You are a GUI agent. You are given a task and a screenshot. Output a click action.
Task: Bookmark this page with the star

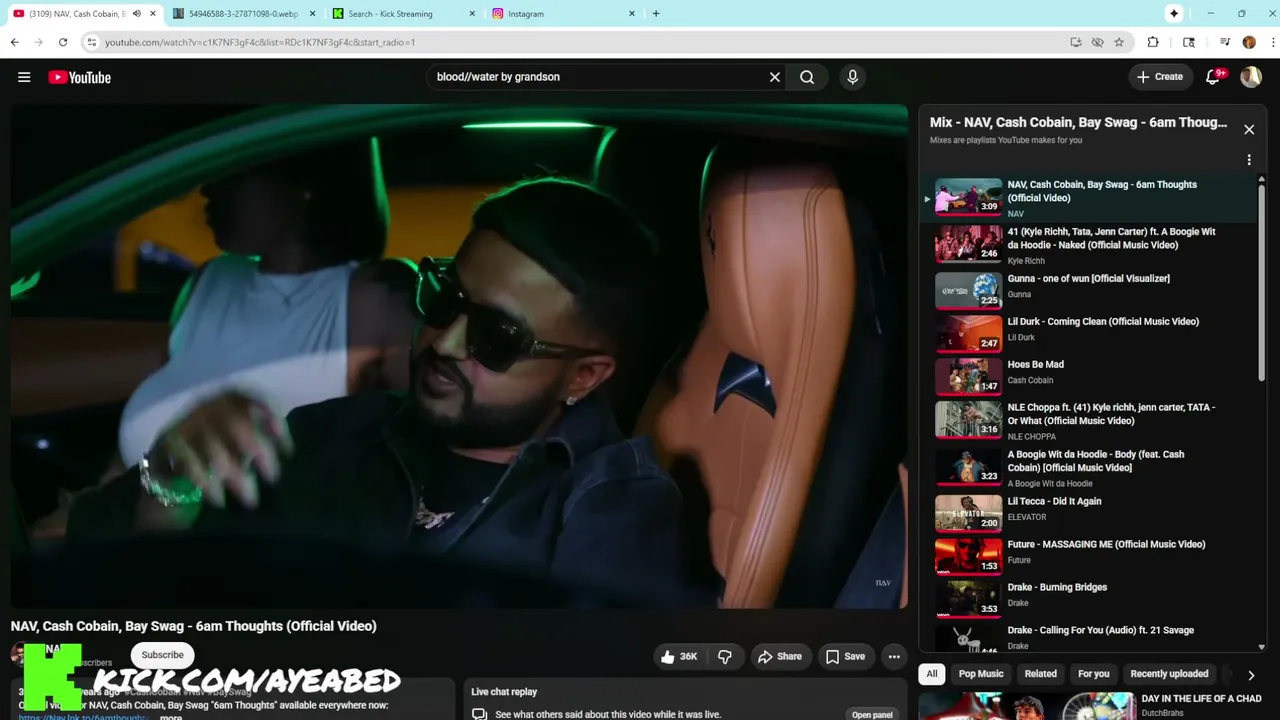click(x=1119, y=42)
